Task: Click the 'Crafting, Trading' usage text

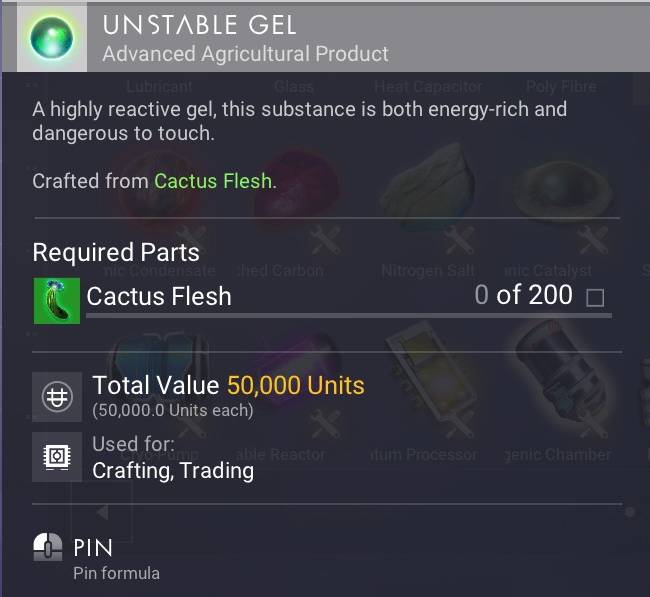Action: (x=172, y=470)
